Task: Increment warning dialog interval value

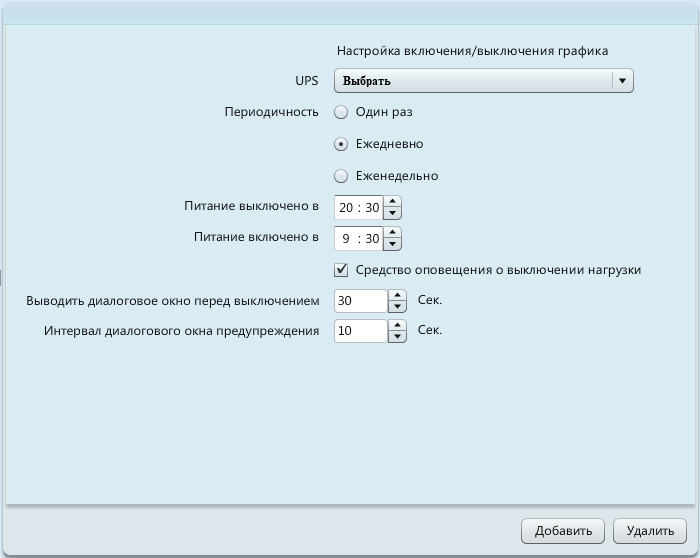Action: [397, 325]
